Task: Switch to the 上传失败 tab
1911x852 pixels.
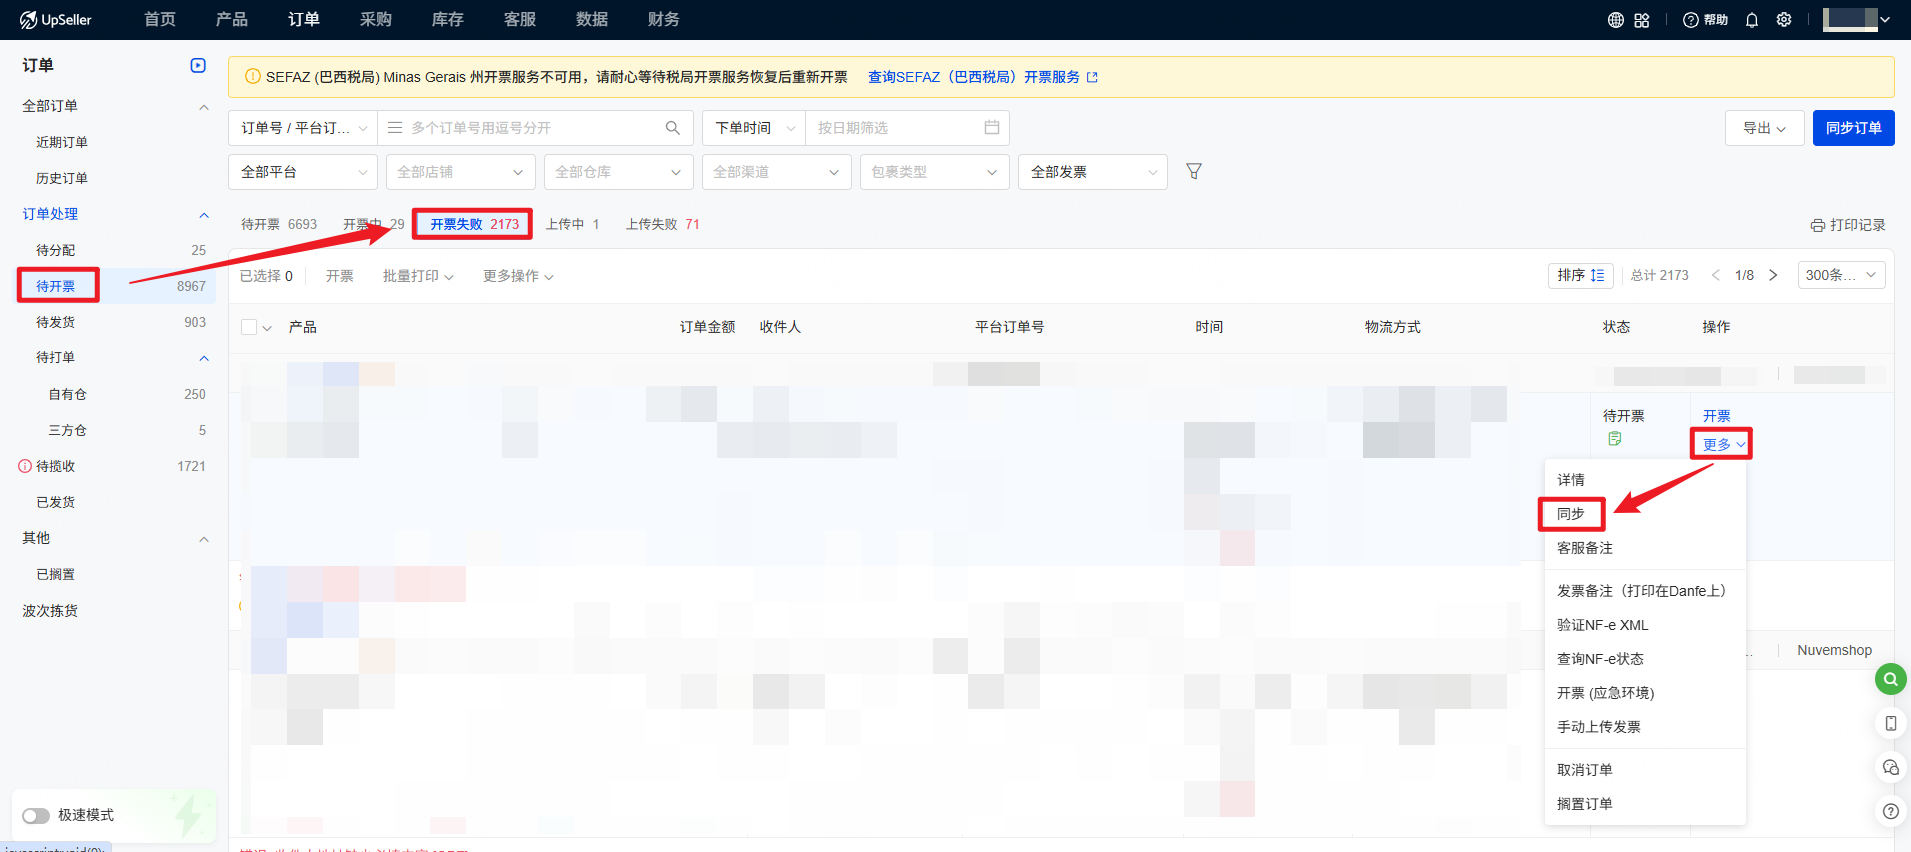Action: 662,224
